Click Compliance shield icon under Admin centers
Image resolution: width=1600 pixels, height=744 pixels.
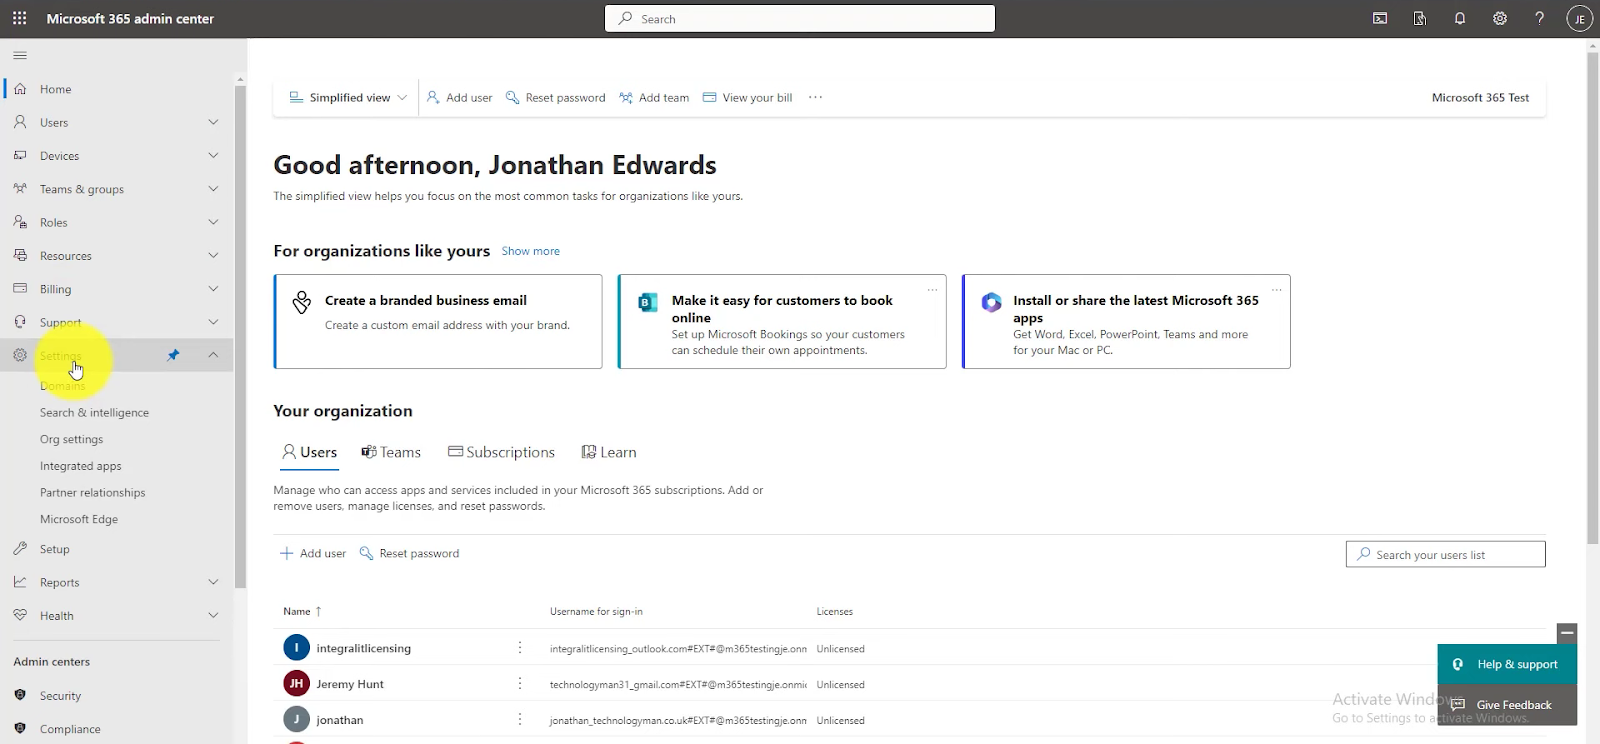pyautogui.click(x=20, y=728)
